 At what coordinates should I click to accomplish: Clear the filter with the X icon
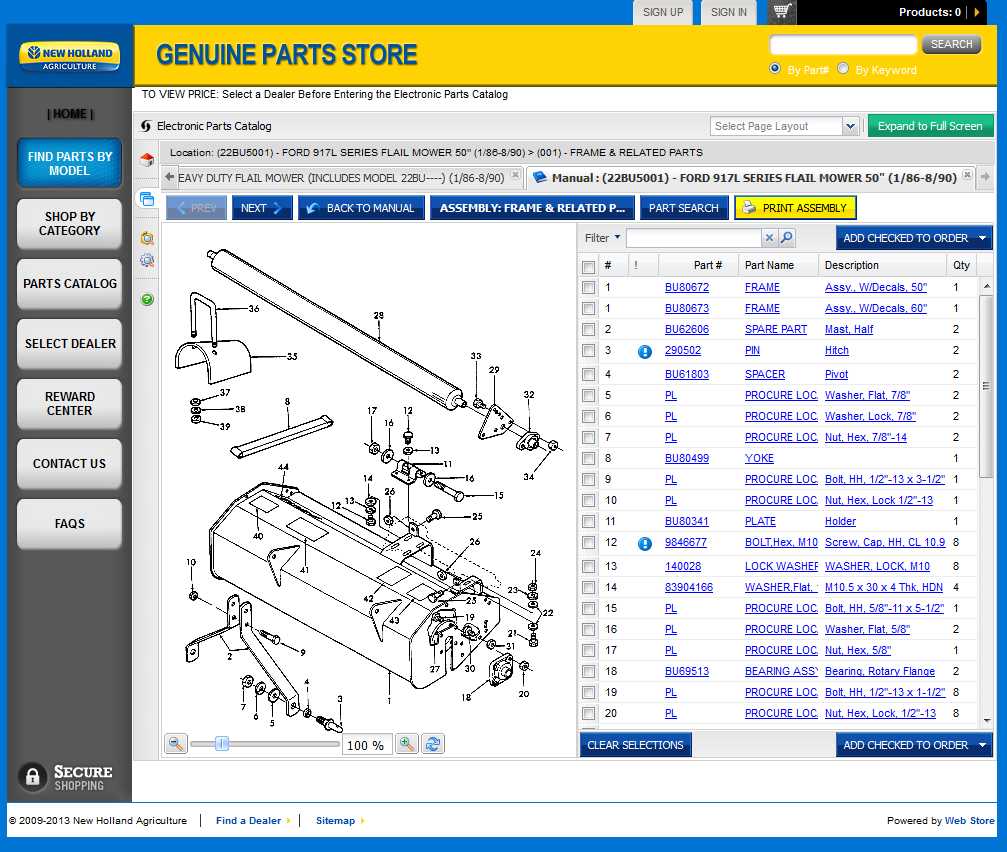pos(769,238)
